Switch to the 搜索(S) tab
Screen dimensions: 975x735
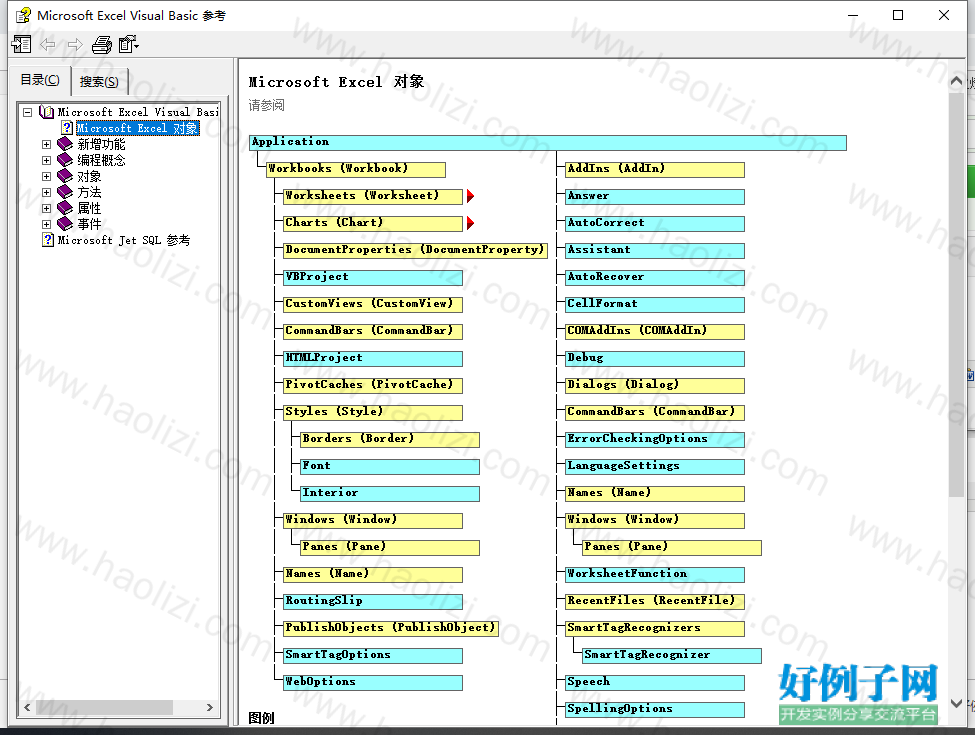(99, 81)
